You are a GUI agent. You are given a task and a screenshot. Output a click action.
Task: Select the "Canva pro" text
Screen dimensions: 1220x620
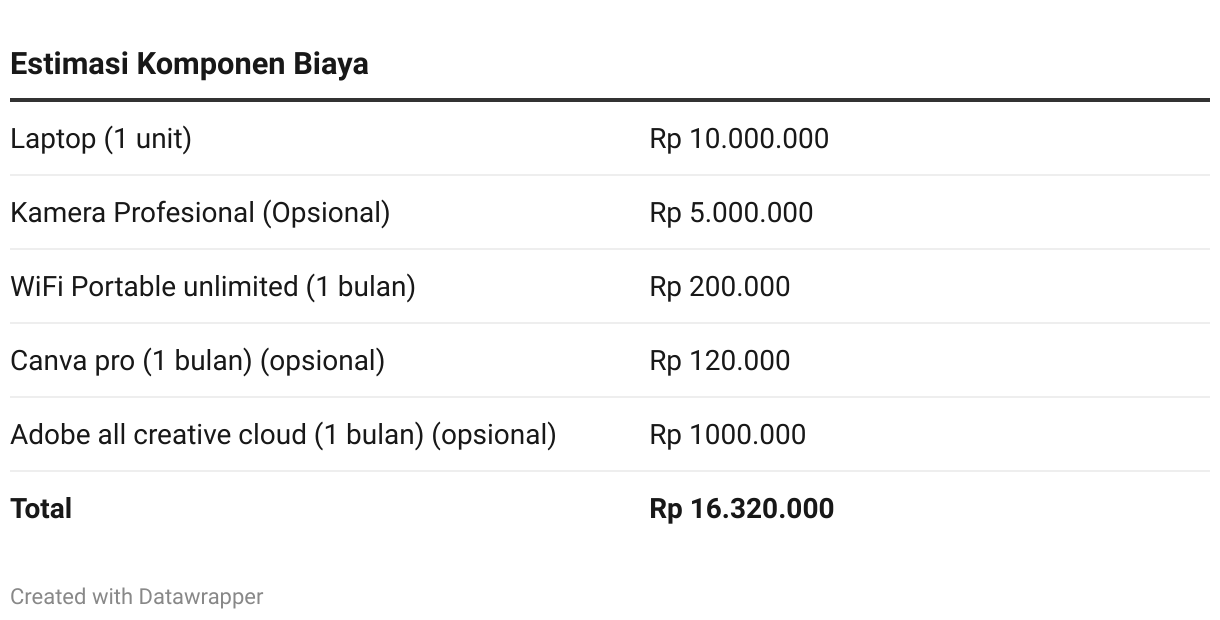72,361
